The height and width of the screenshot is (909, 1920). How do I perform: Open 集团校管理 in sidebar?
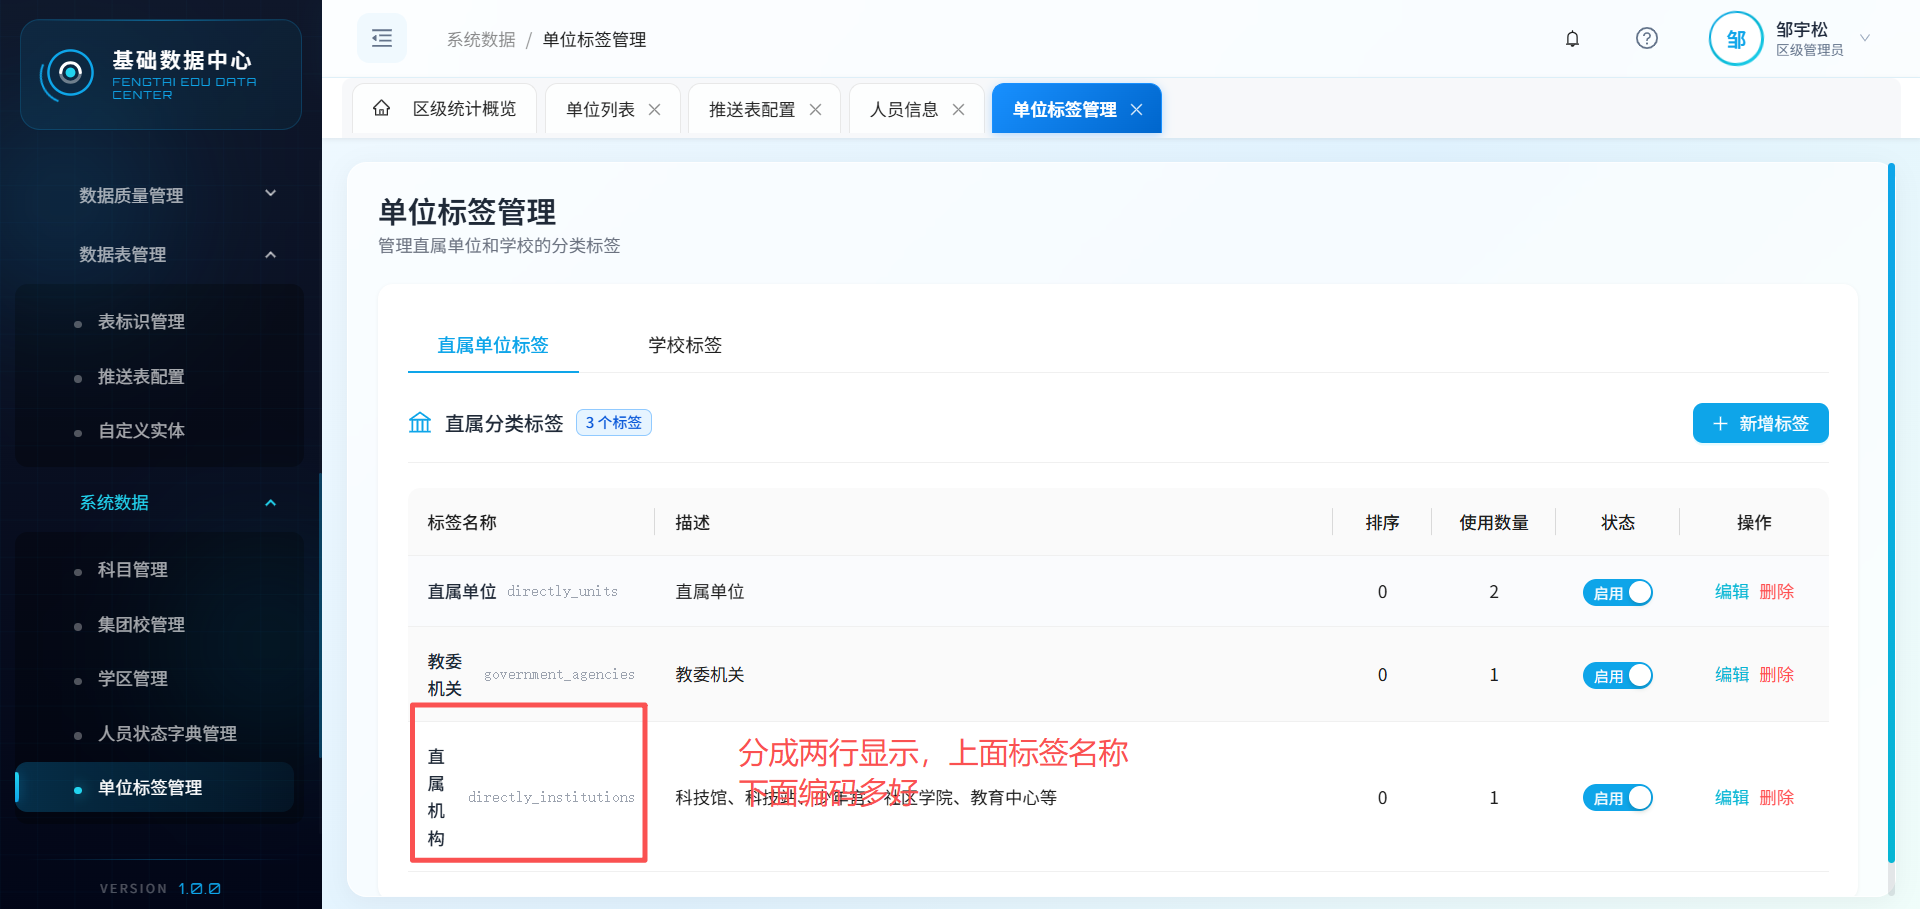pyautogui.click(x=141, y=625)
